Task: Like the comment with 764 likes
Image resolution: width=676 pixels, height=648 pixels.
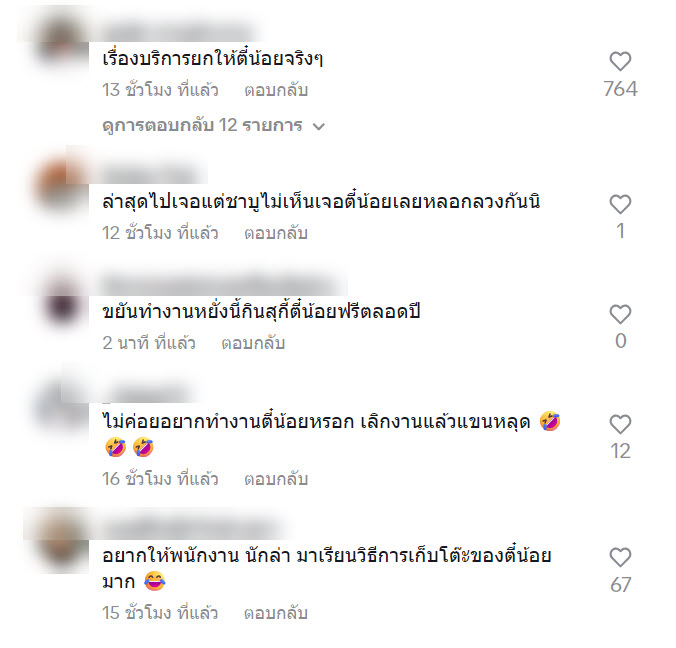Action: (x=620, y=61)
